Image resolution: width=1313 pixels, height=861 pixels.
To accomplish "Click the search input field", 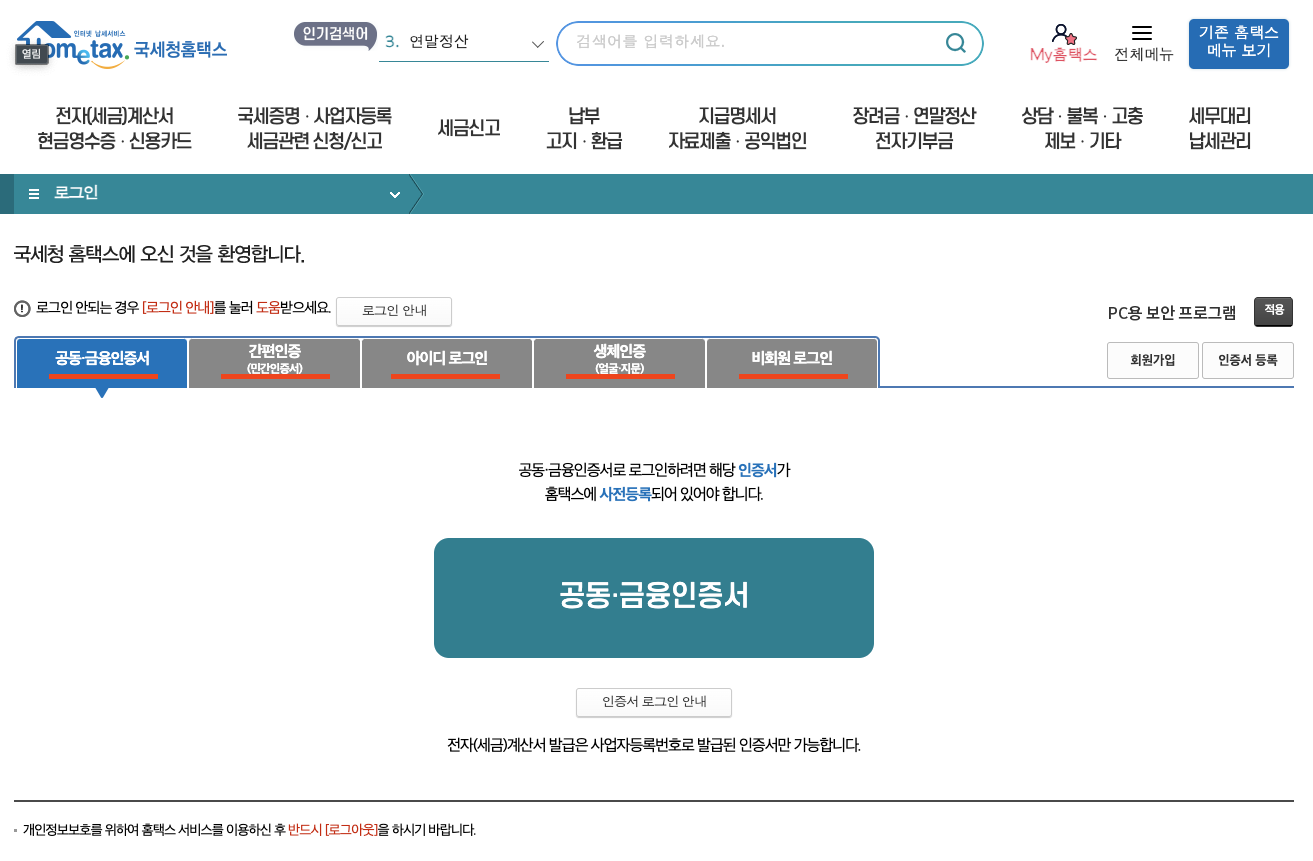I will pos(750,43).
